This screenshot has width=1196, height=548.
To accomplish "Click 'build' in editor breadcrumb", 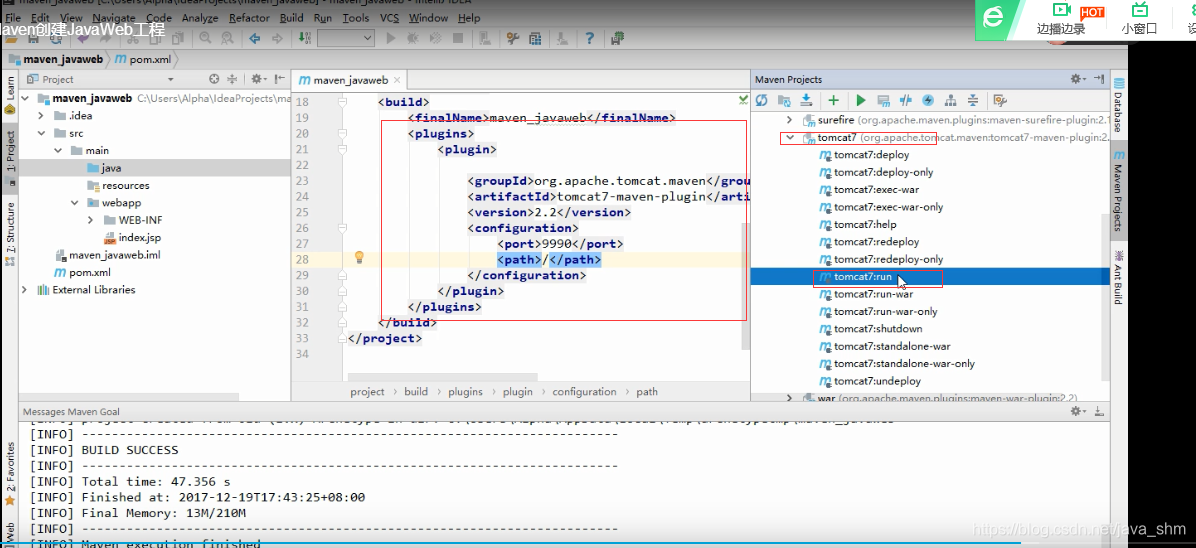I will pos(416,392).
